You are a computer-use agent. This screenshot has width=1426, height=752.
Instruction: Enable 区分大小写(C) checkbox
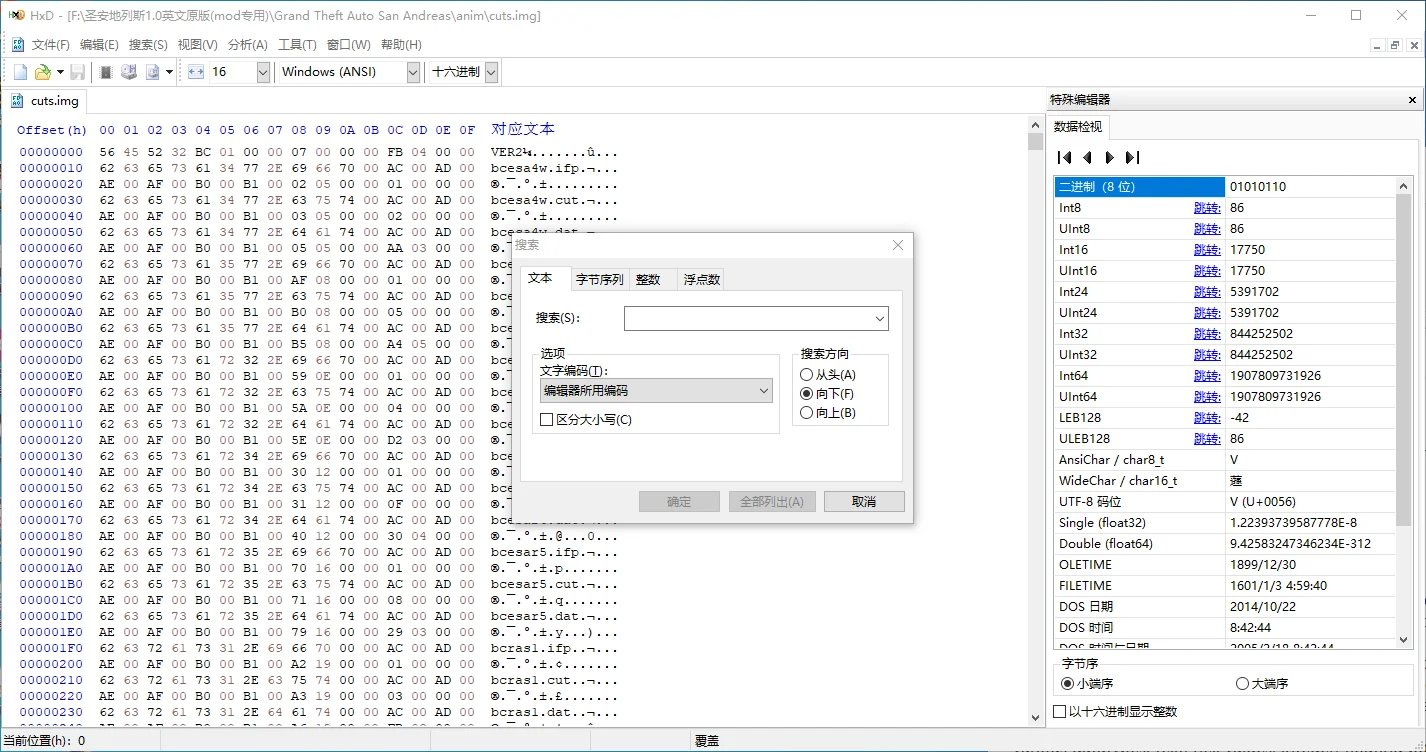pos(586,420)
